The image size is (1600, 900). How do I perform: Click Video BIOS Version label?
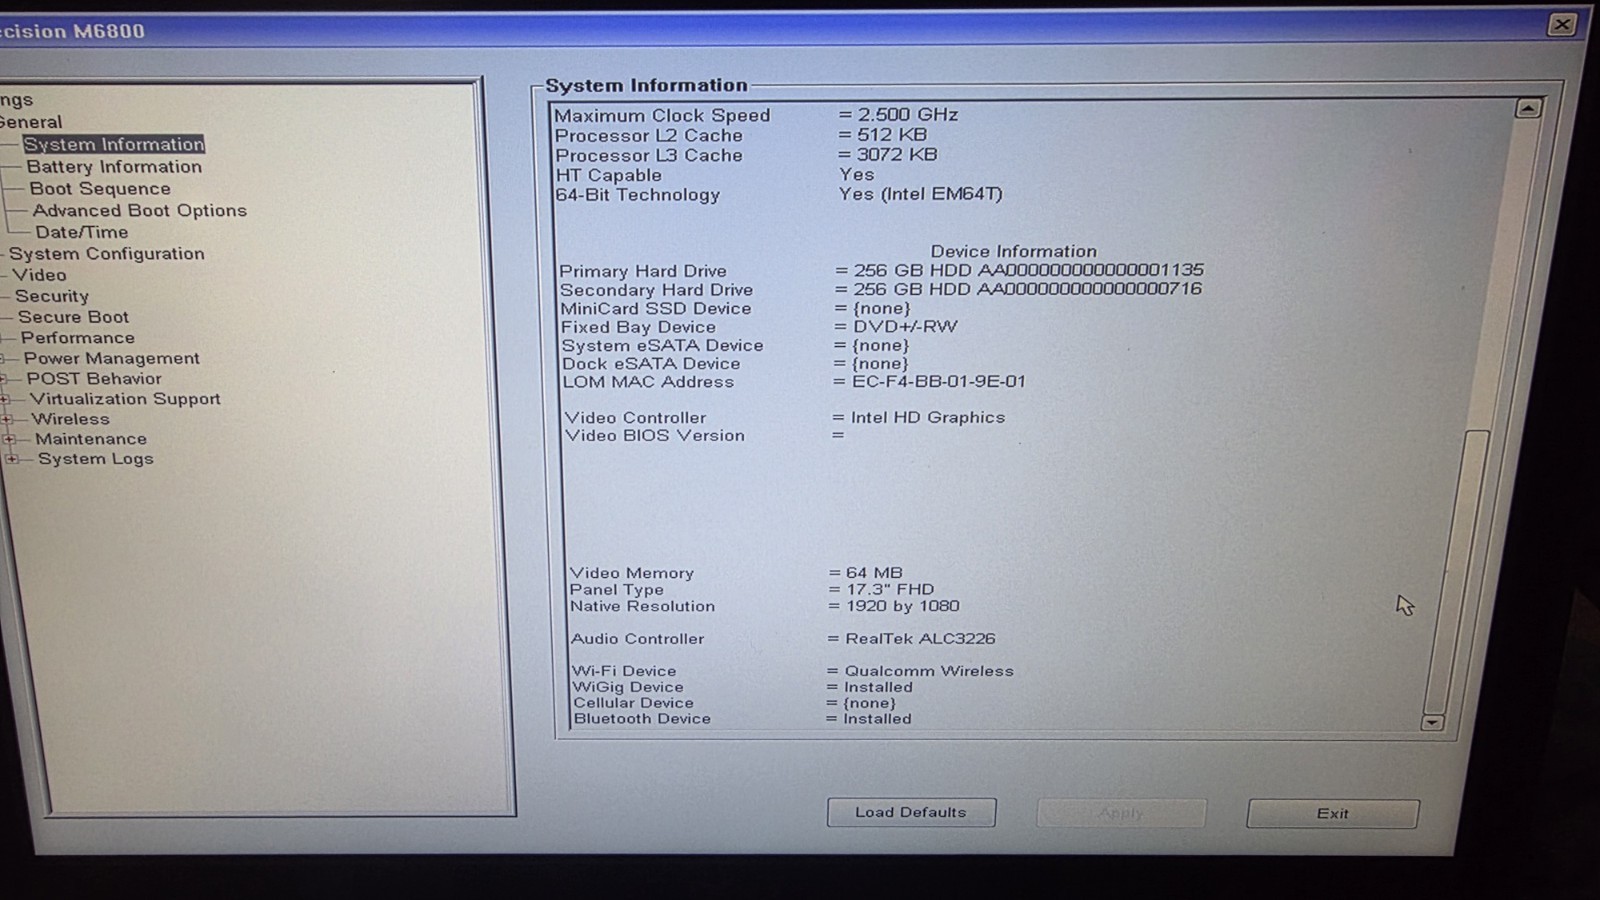click(655, 436)
